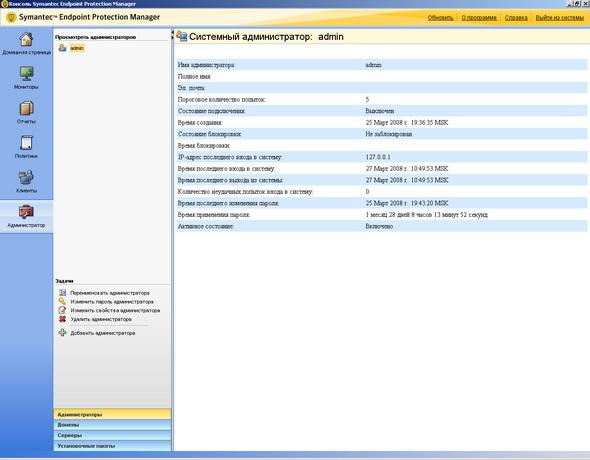Click the window title bar text
590x460 pixels.
(72, 4)
